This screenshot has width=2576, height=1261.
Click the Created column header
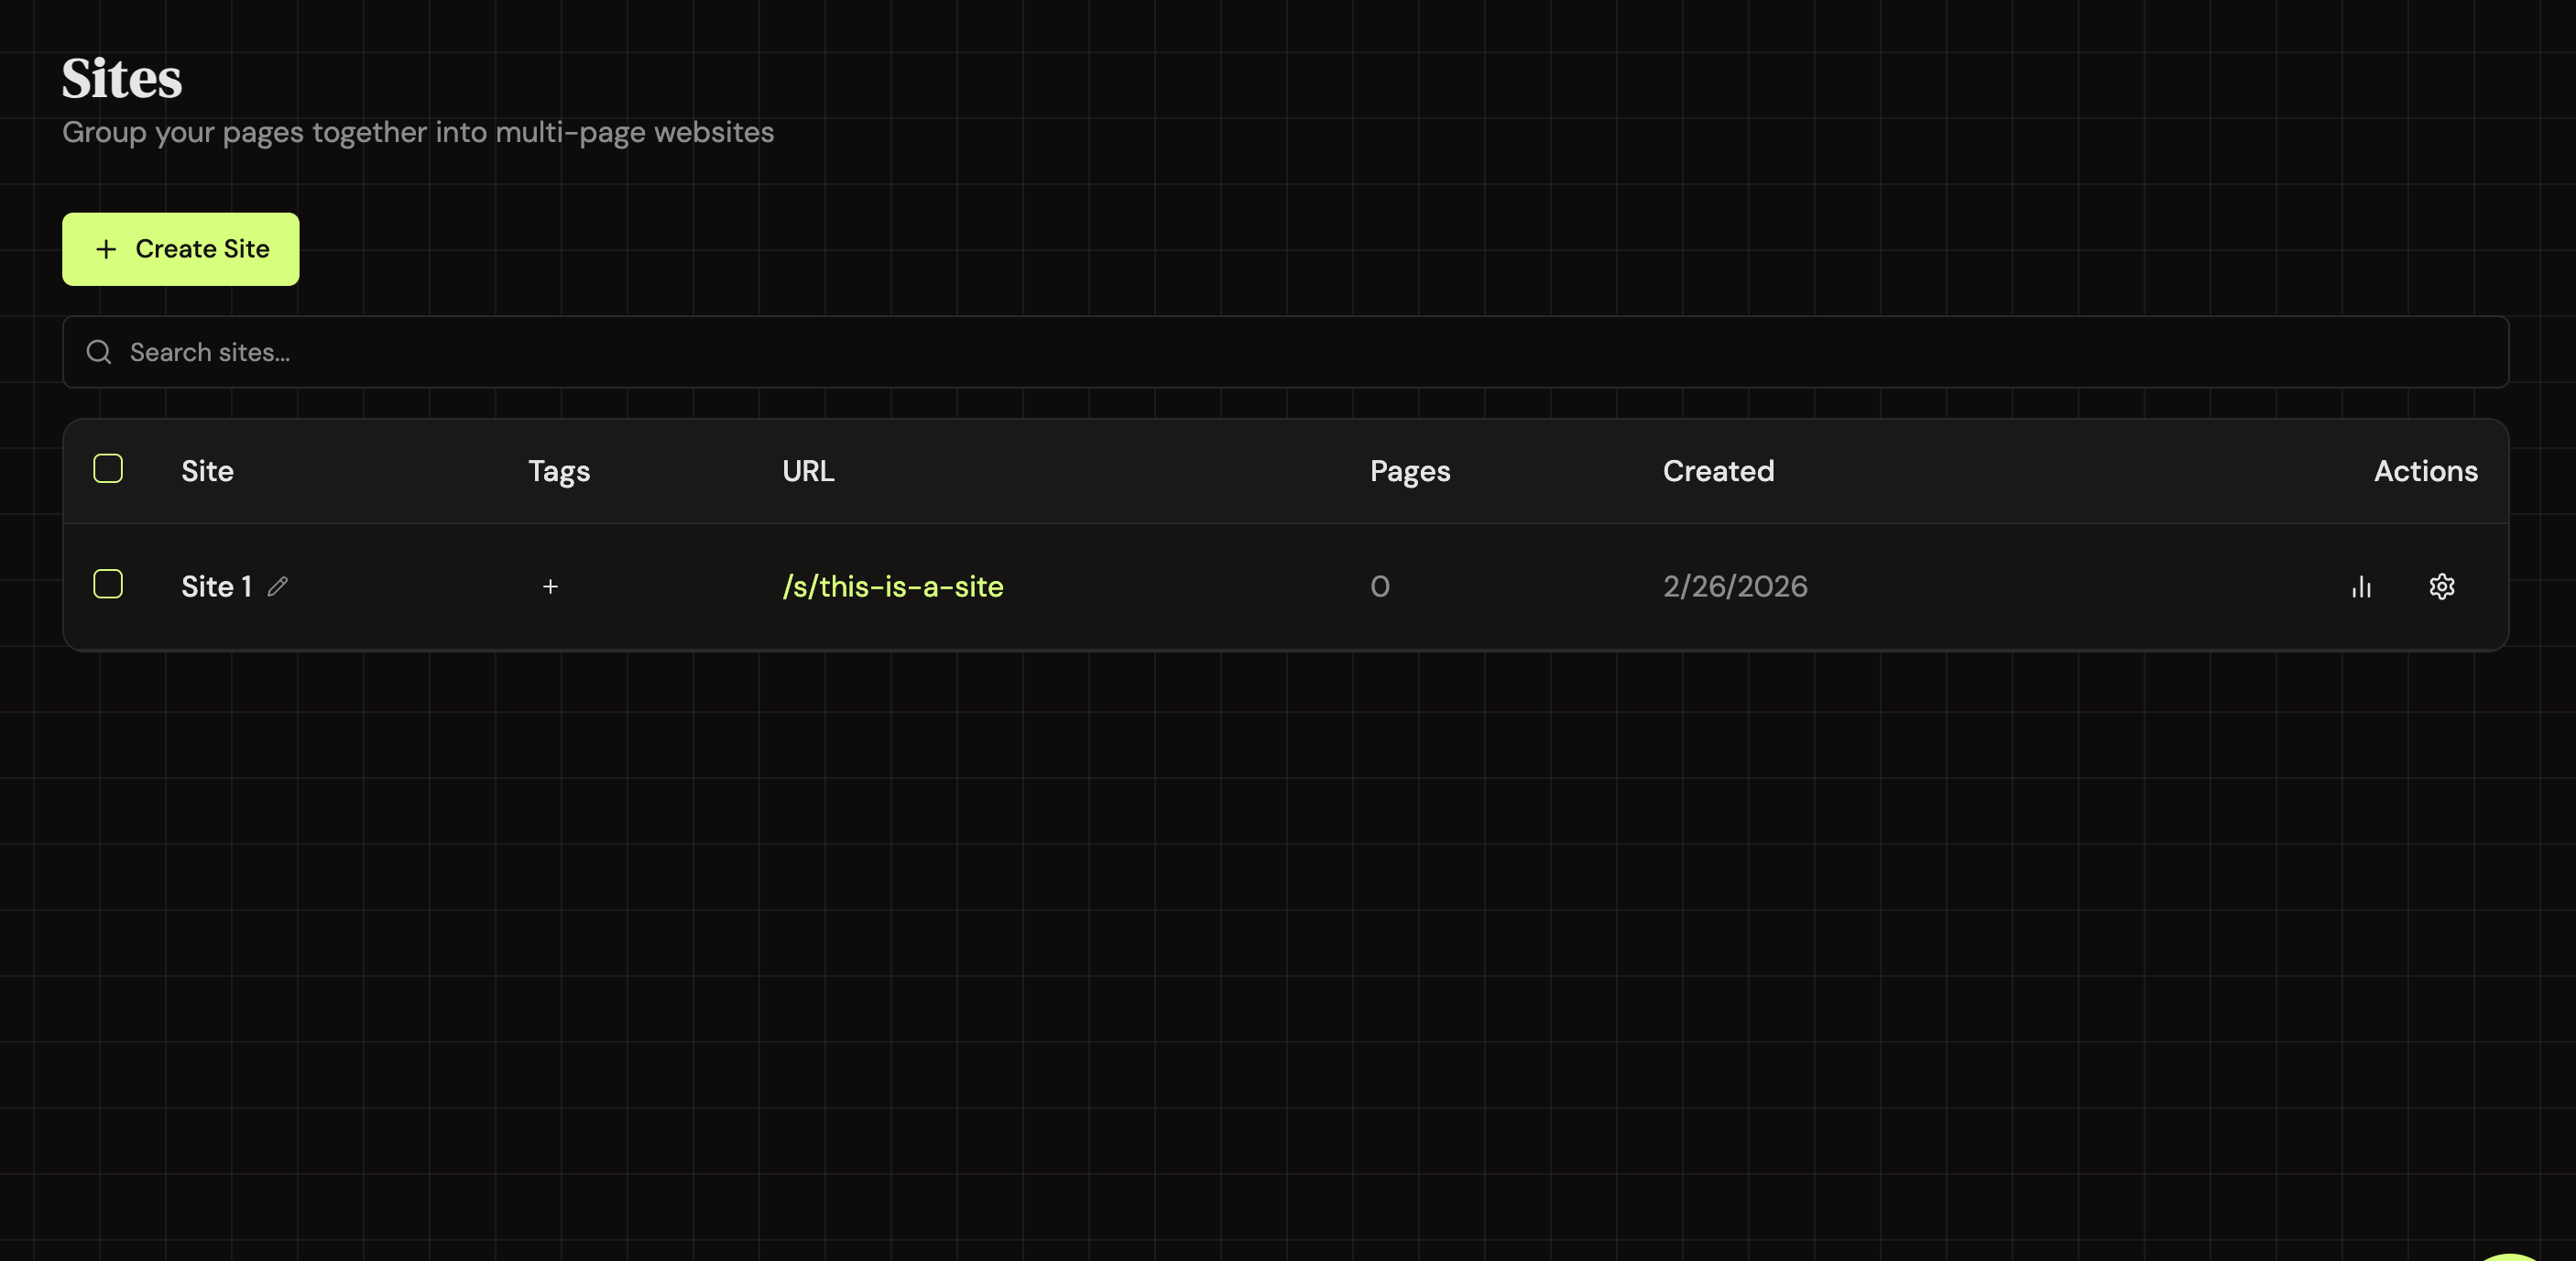point(1718,471)
